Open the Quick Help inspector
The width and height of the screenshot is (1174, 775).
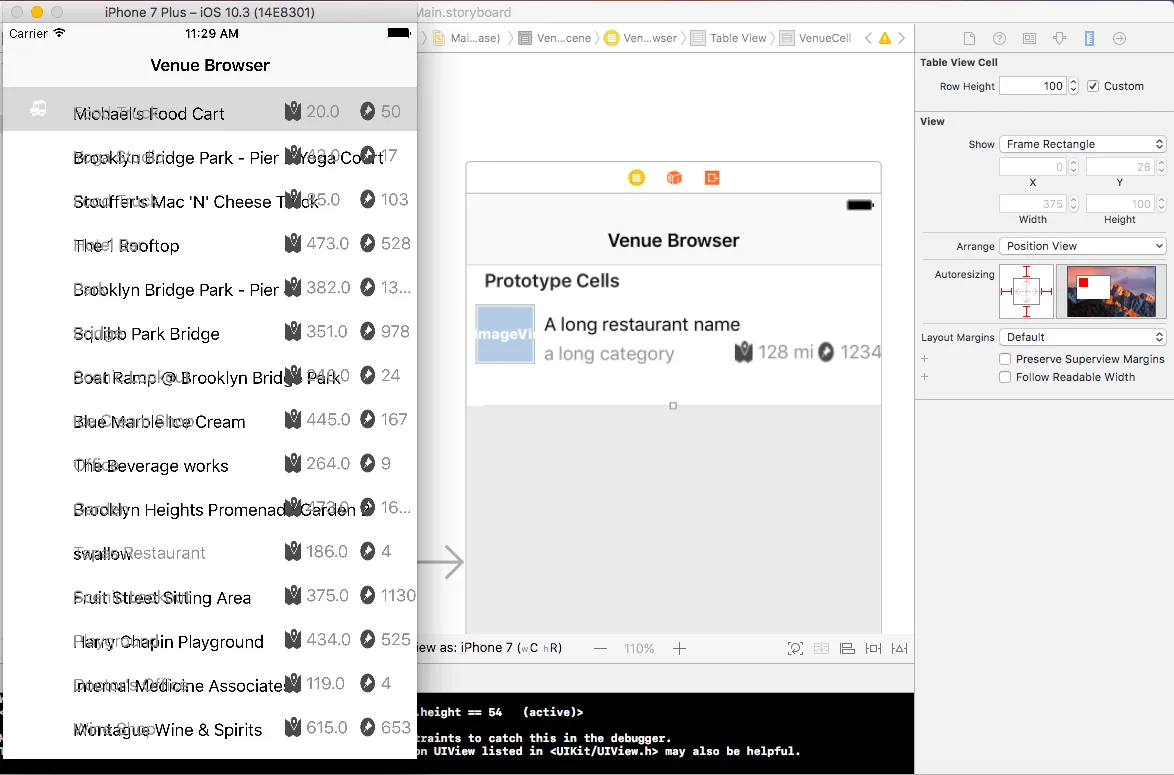pos(999,38)
